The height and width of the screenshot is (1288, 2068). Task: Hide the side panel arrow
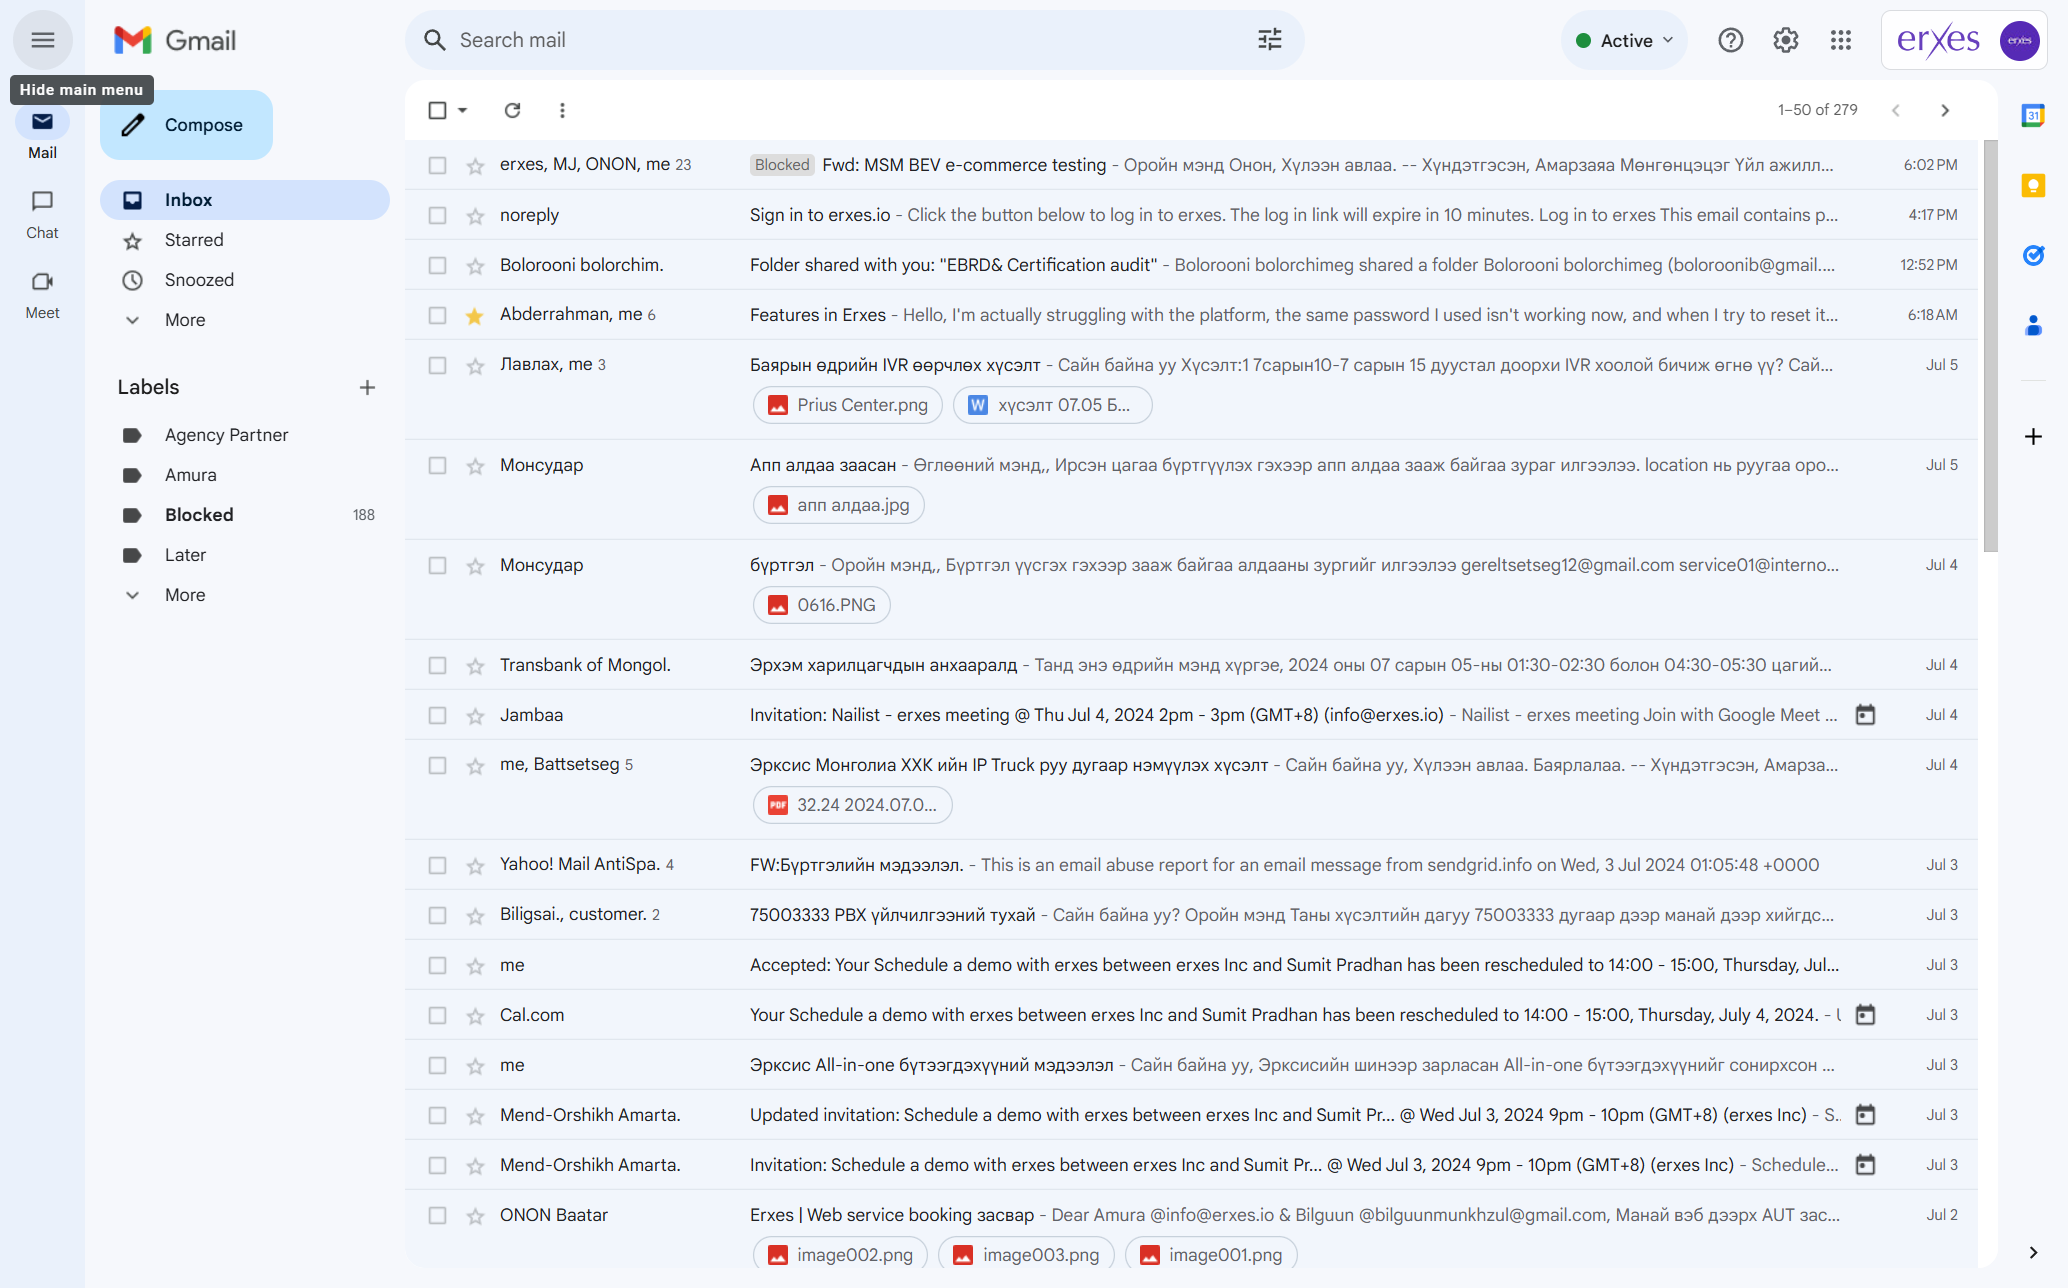(x=2032, y=1252)
